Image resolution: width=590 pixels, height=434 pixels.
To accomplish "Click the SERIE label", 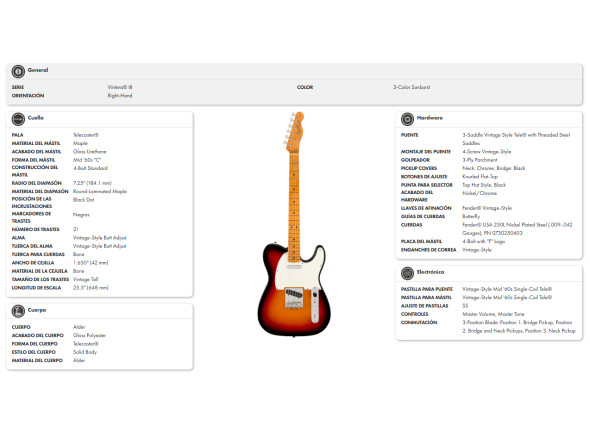I will coord(18,87).
